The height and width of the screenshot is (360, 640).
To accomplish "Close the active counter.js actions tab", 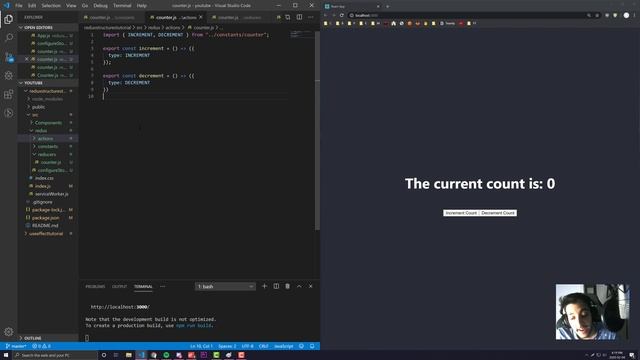I will [200, 17].
